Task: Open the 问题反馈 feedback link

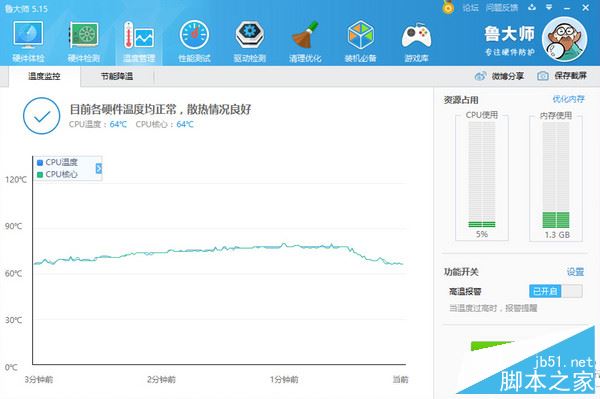Action: (502, 8)
